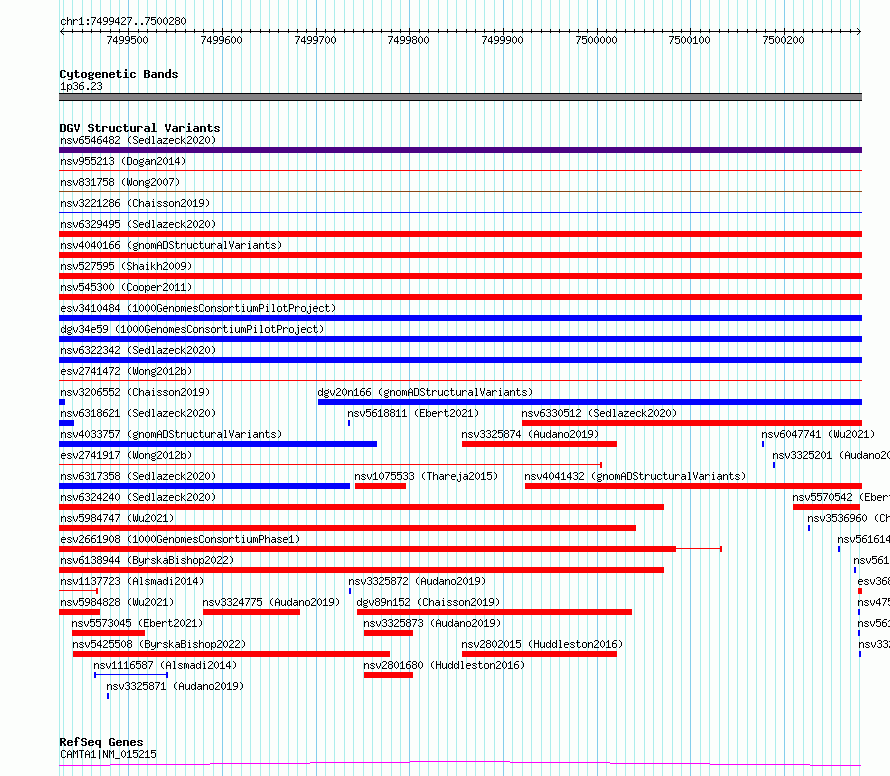The image size is (890, 776).
Task: Open nsv6329495 (Sedlazeck2020) variant entry
Action: pos(138,224)
